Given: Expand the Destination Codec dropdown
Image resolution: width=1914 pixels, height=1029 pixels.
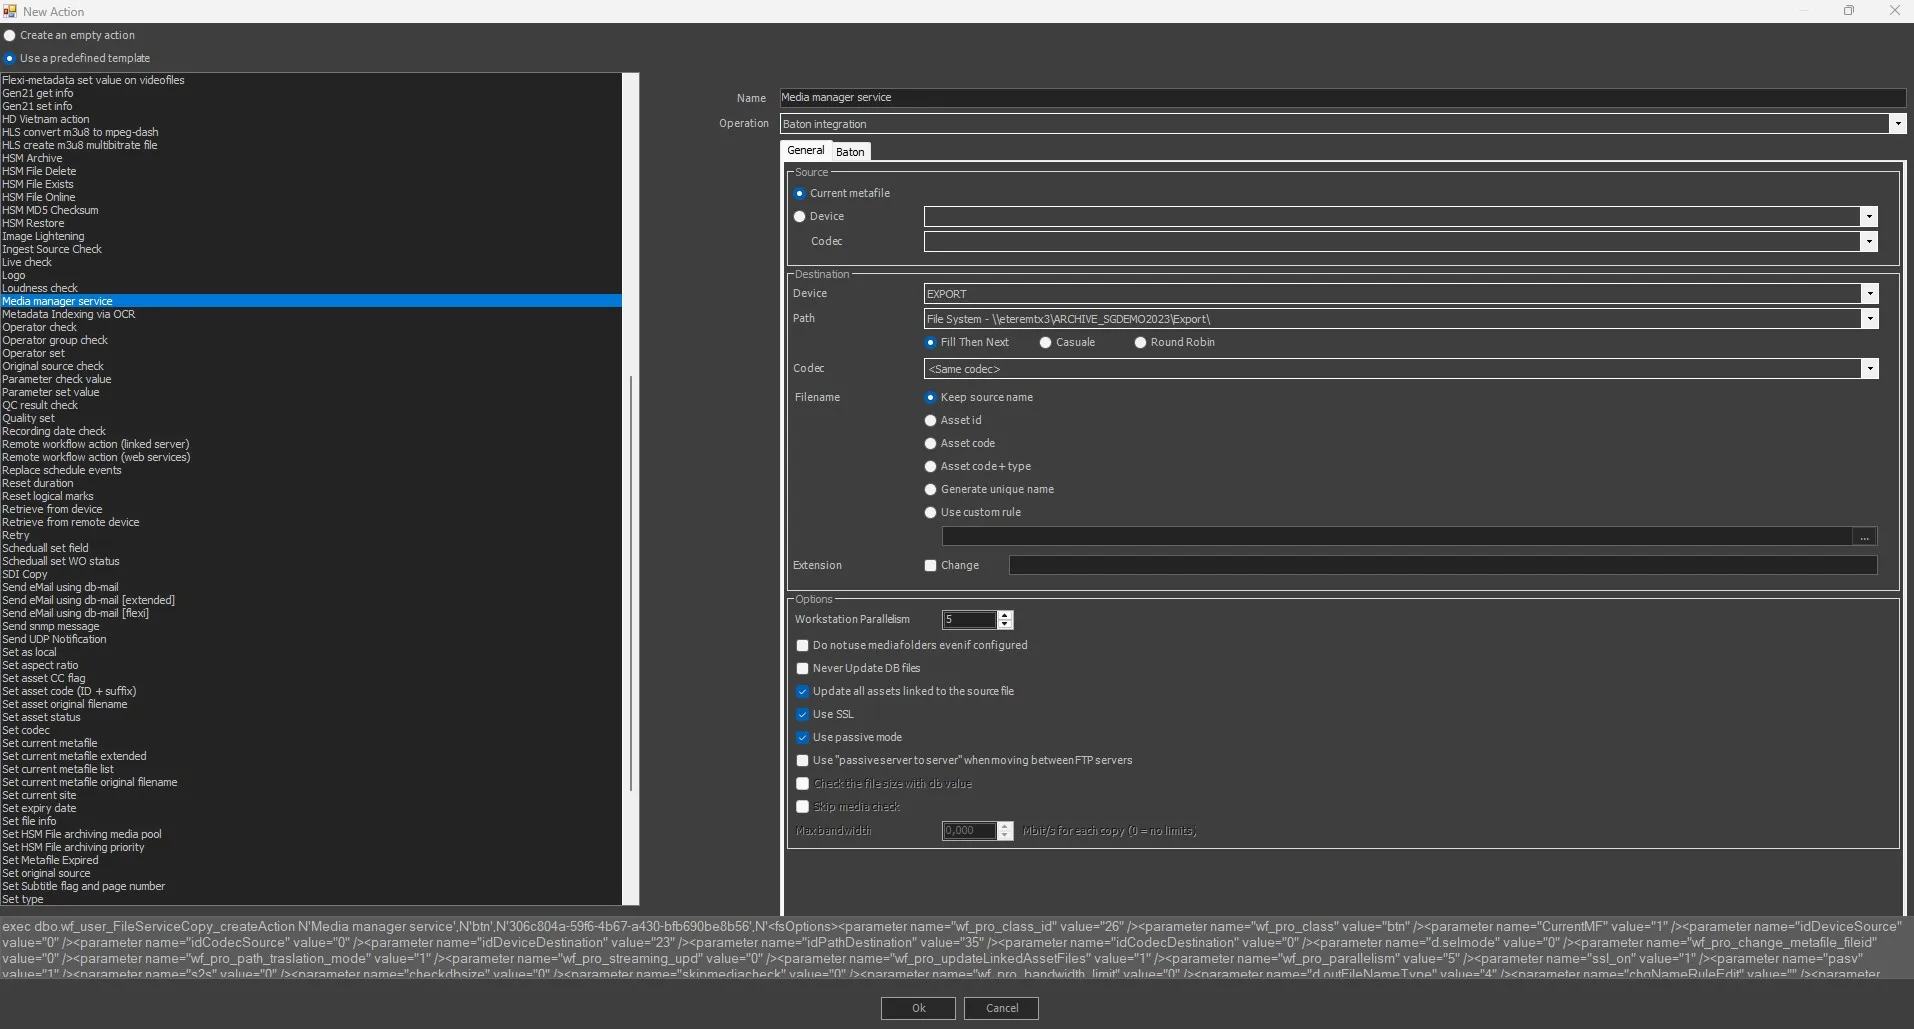Looking at the screenshot, I should [x=1869, y=369].
